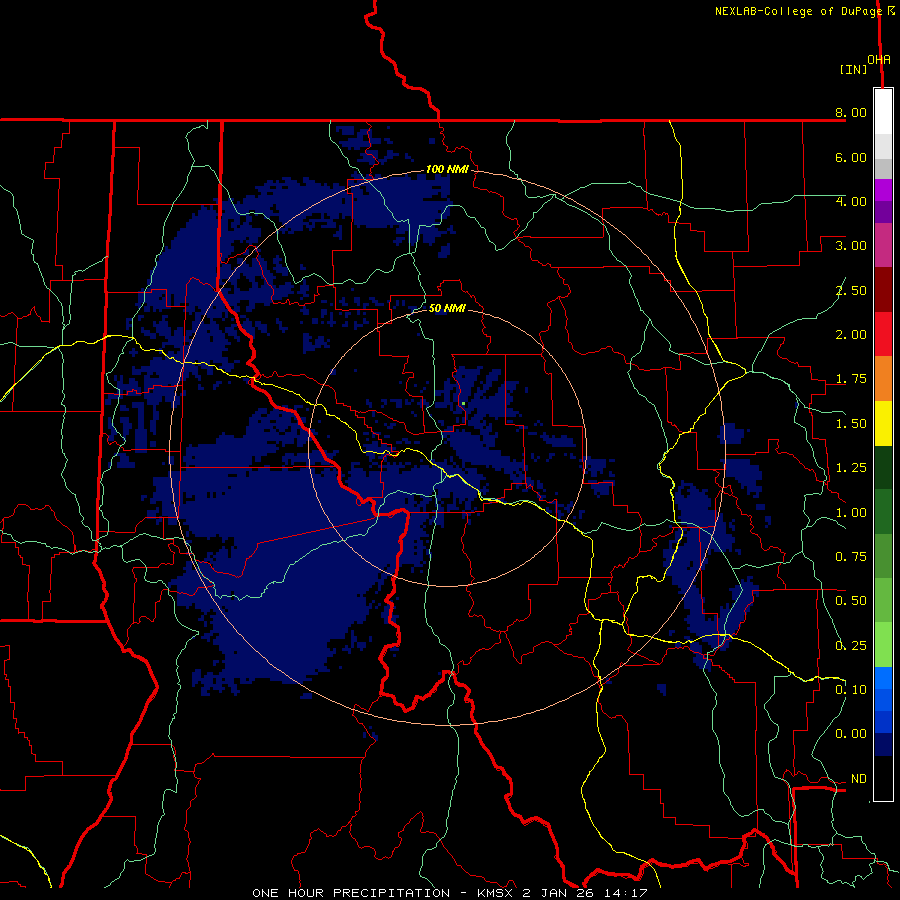Select the bright red legend swatch
This screenshot has width=900, height=900.
(883, 334)
